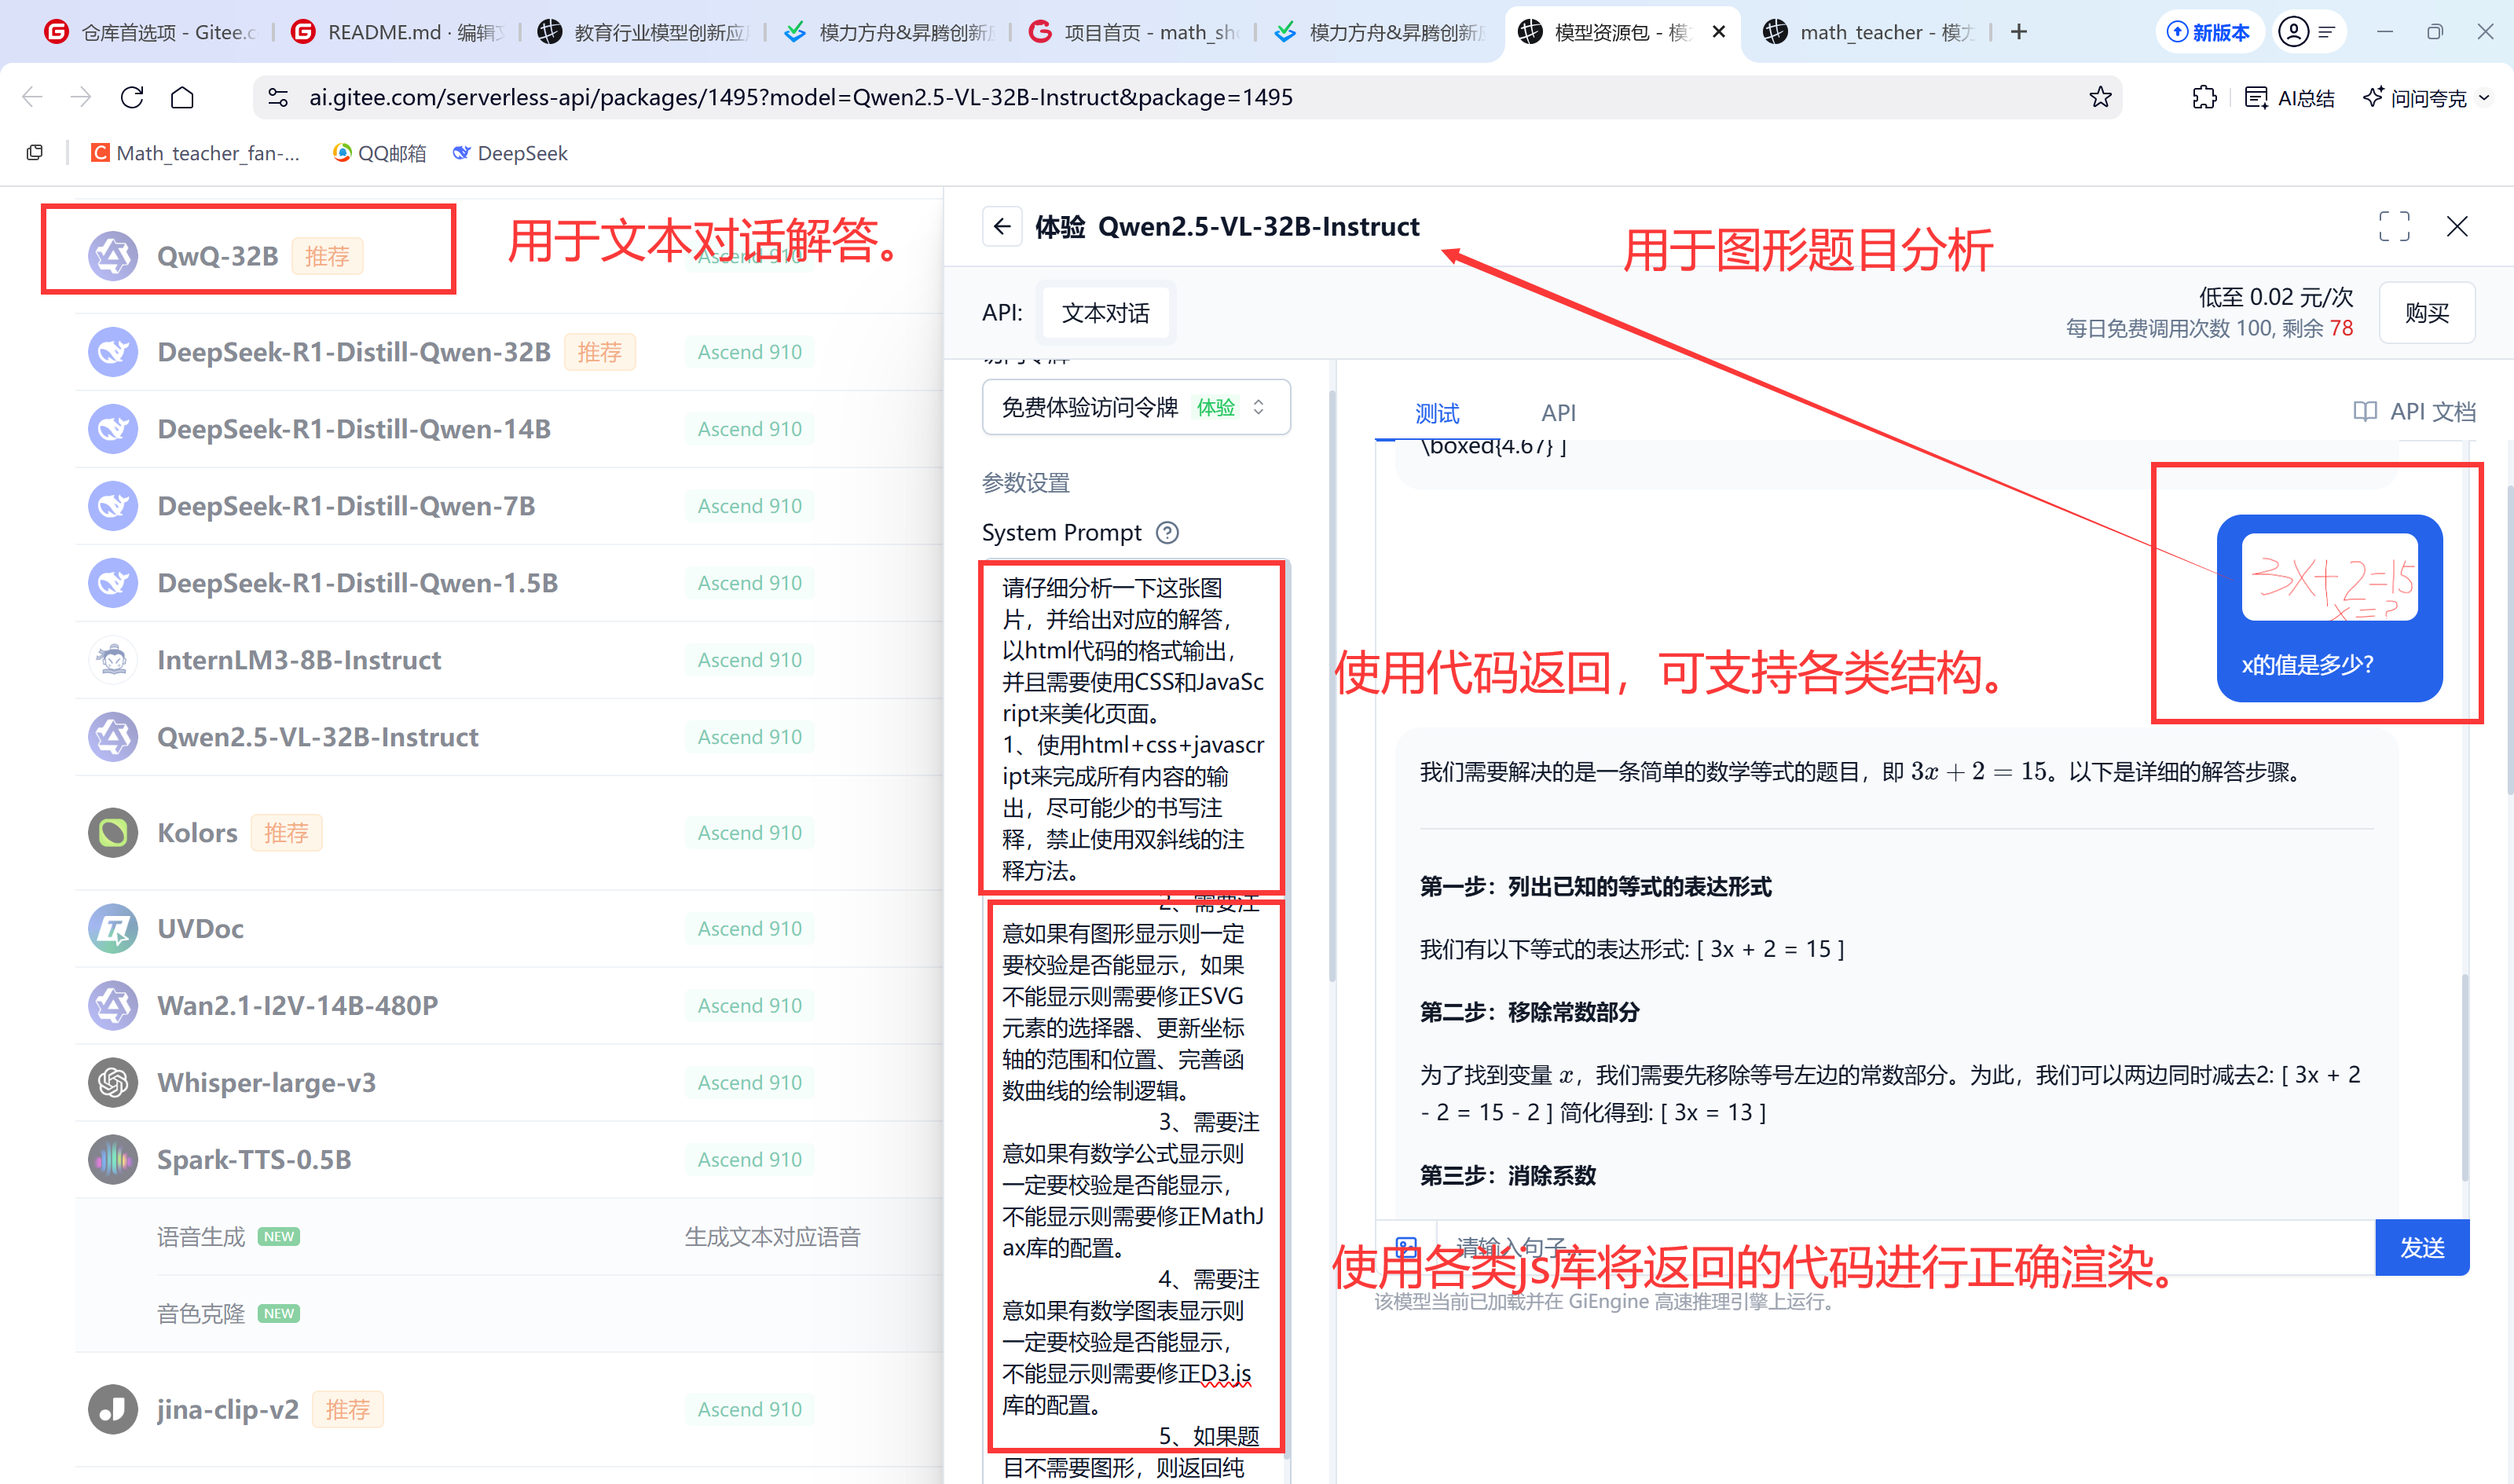Switch to the API tab
Viewport: 2514px width, 1484px height.
click(x=1557, y=413)
